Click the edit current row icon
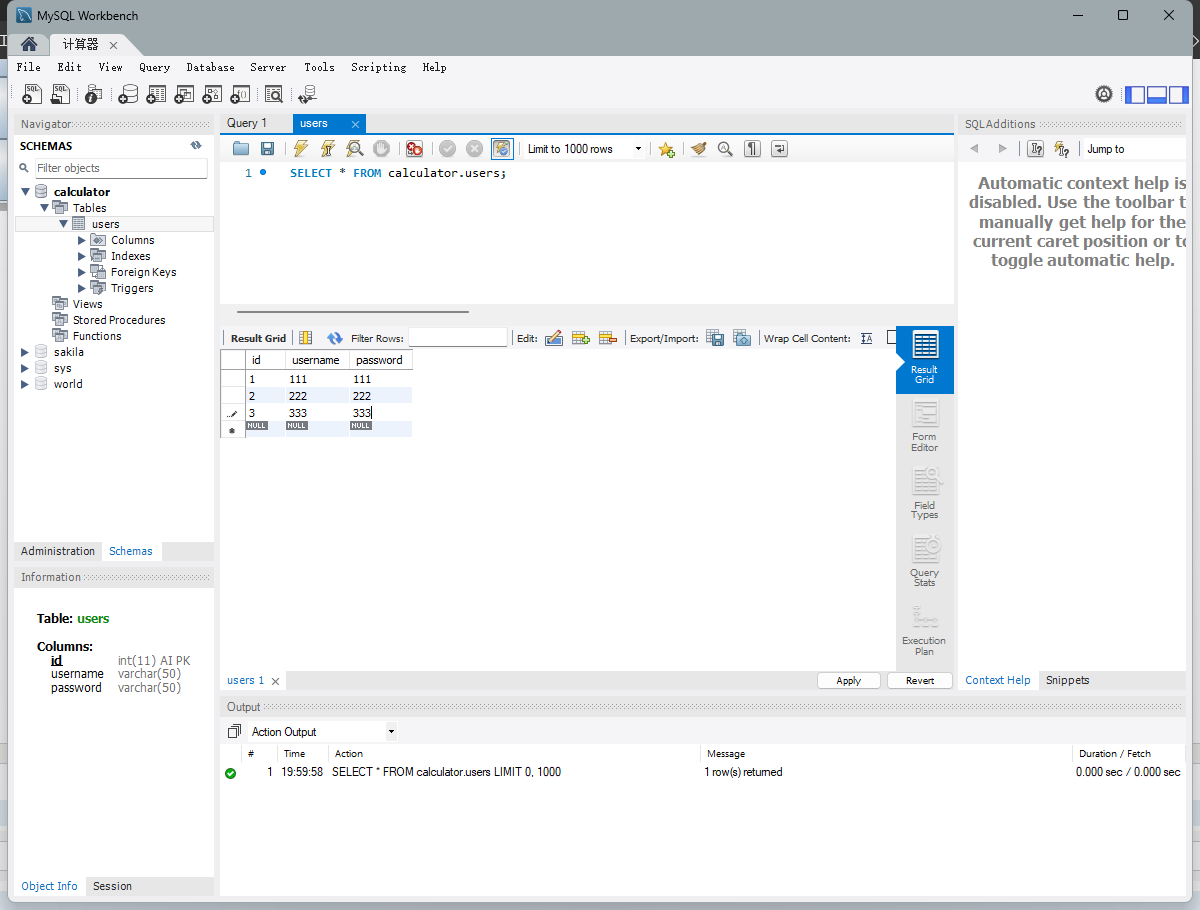1200x910 pixels. [554, 338]
